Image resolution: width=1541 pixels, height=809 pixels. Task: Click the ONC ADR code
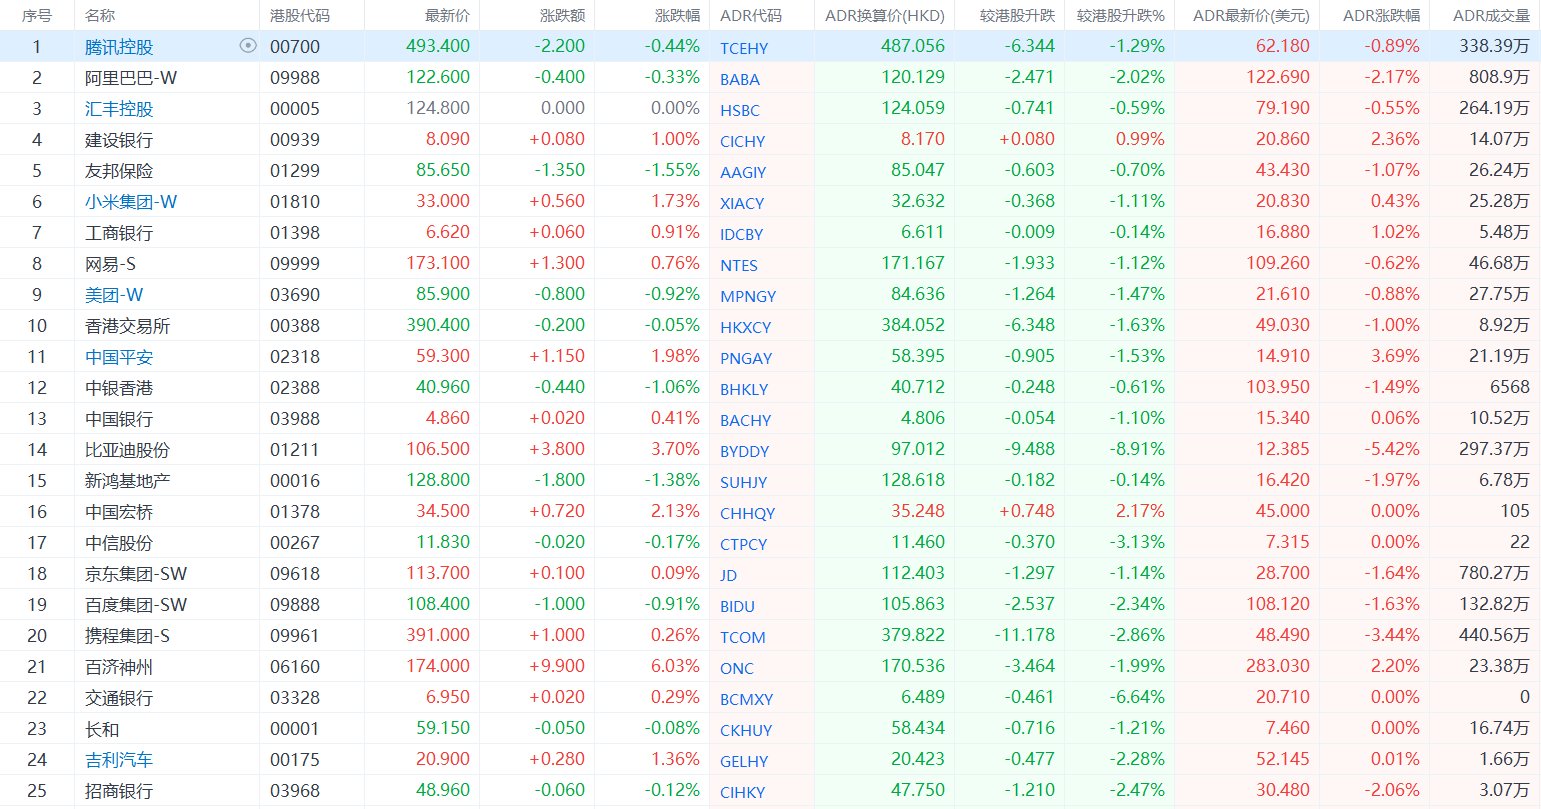[x=737, y=668]
